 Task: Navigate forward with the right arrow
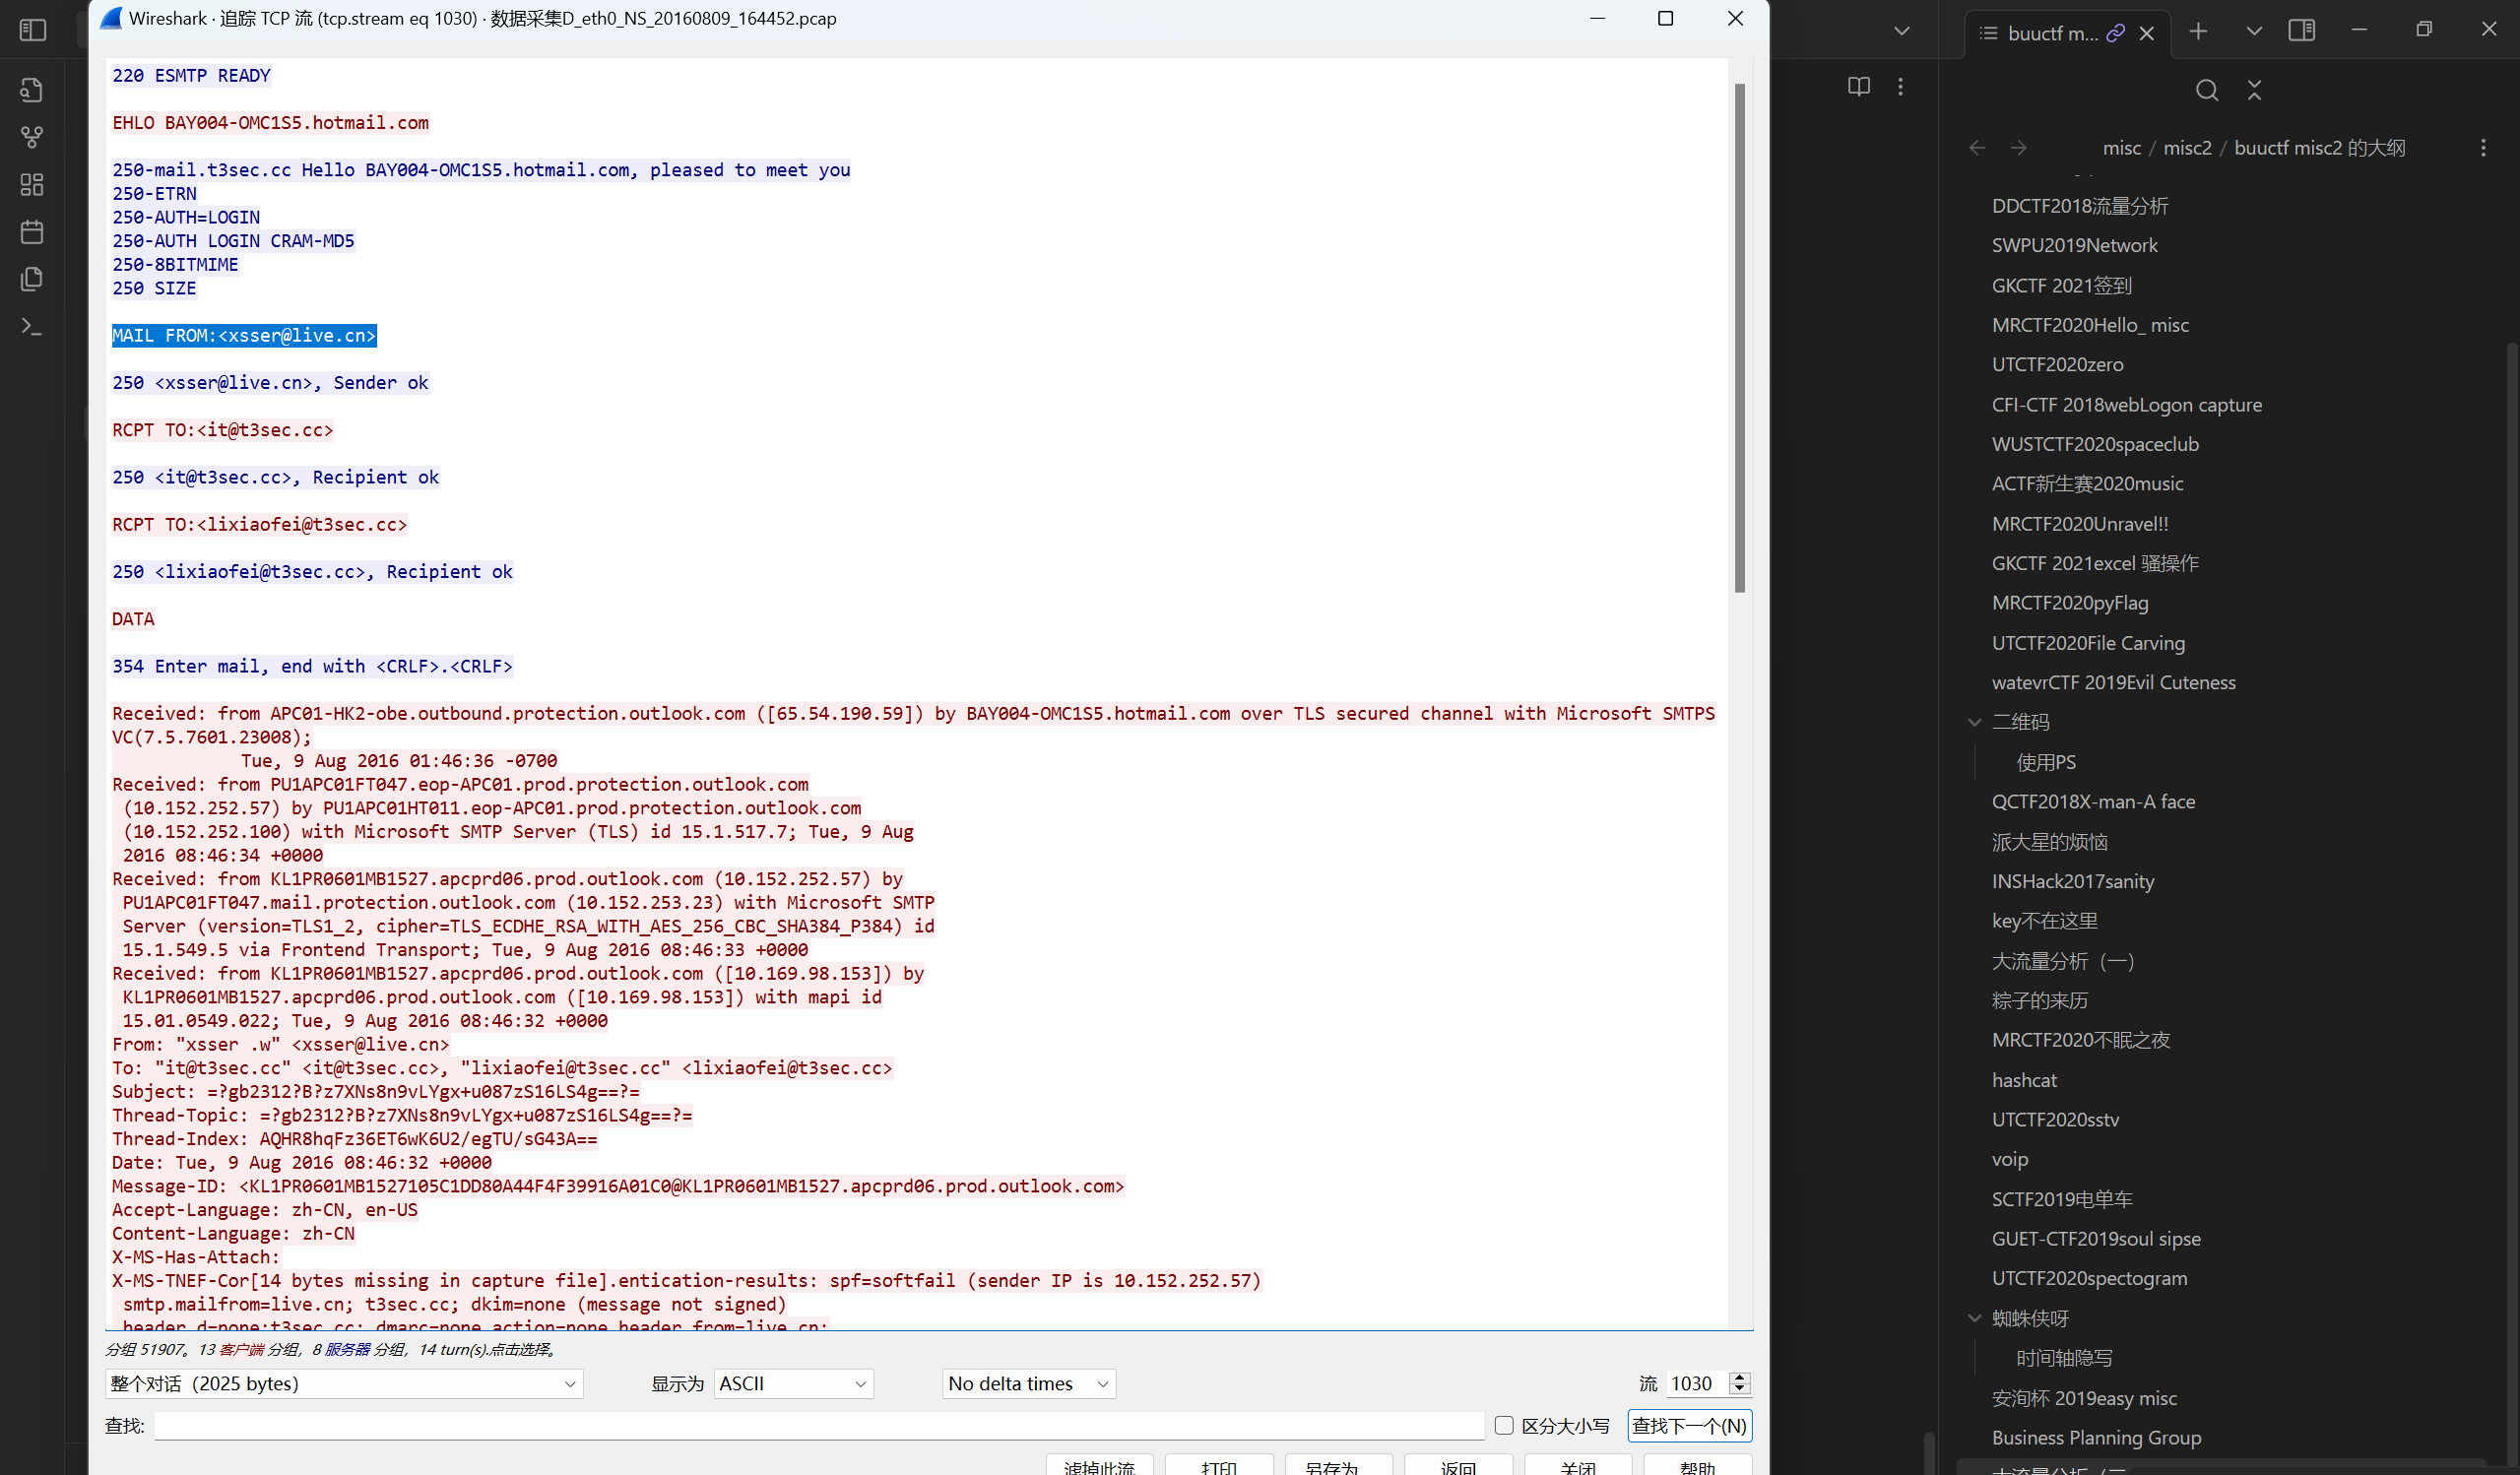click(2019, 148)
